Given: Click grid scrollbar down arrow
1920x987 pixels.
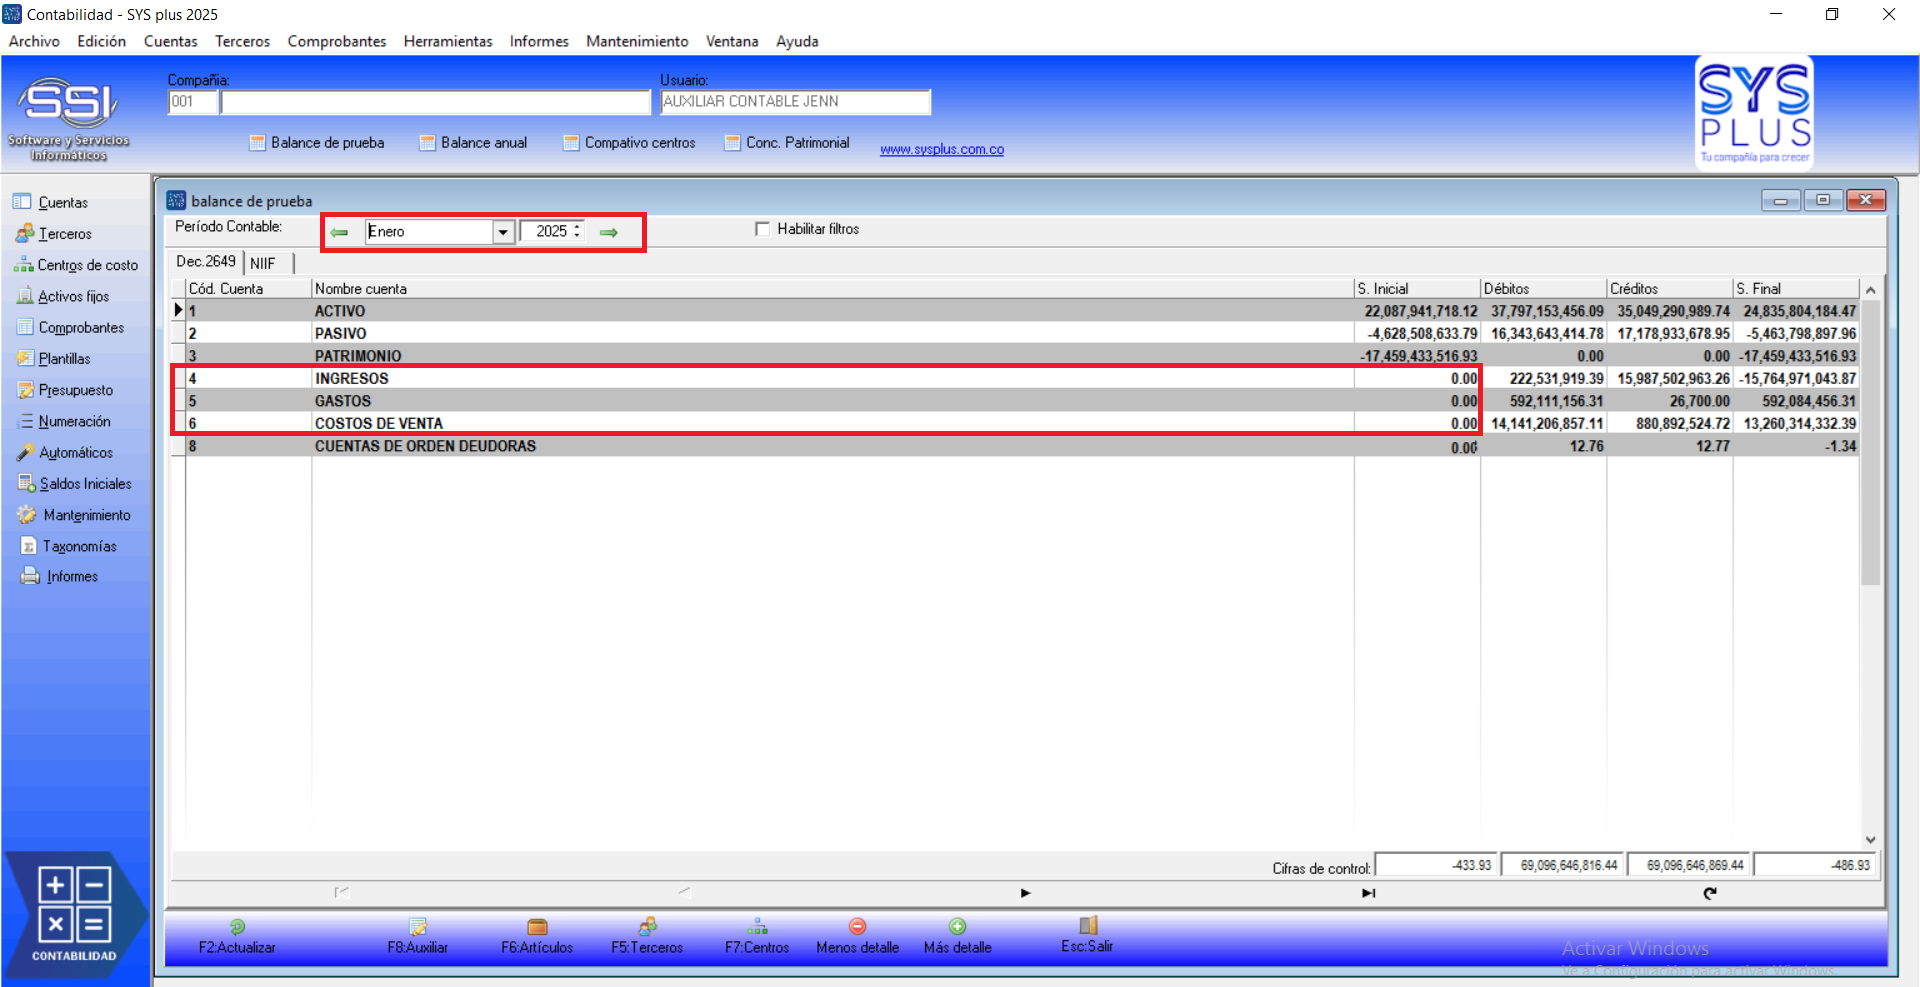Looking at the screenshot, I should (1870, 840).
